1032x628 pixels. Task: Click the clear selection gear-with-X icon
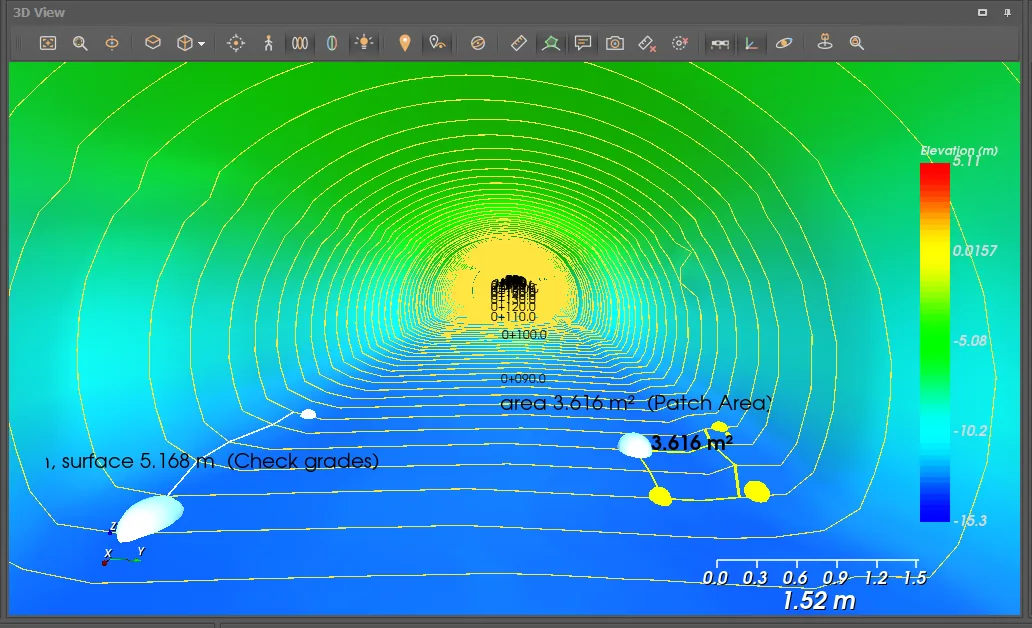(680, 43)
